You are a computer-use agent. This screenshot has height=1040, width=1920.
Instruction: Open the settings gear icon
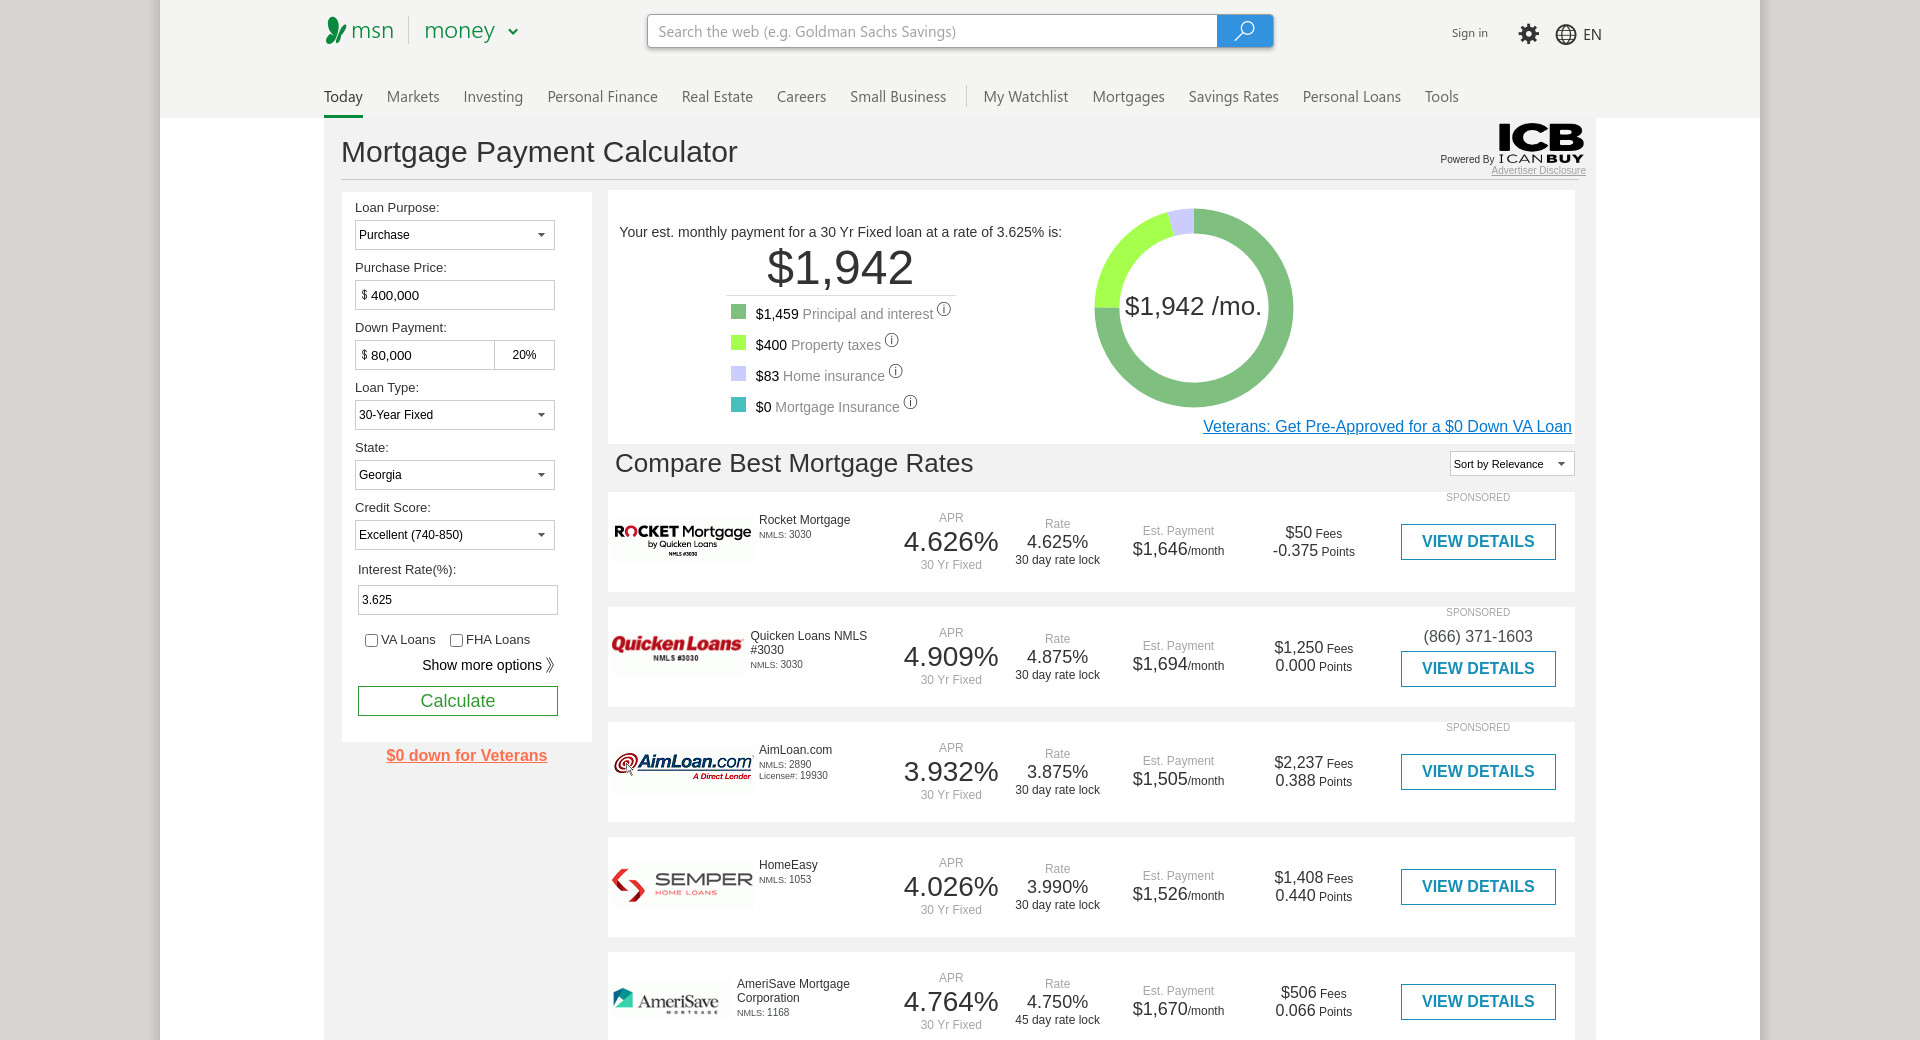[1528, 34]
